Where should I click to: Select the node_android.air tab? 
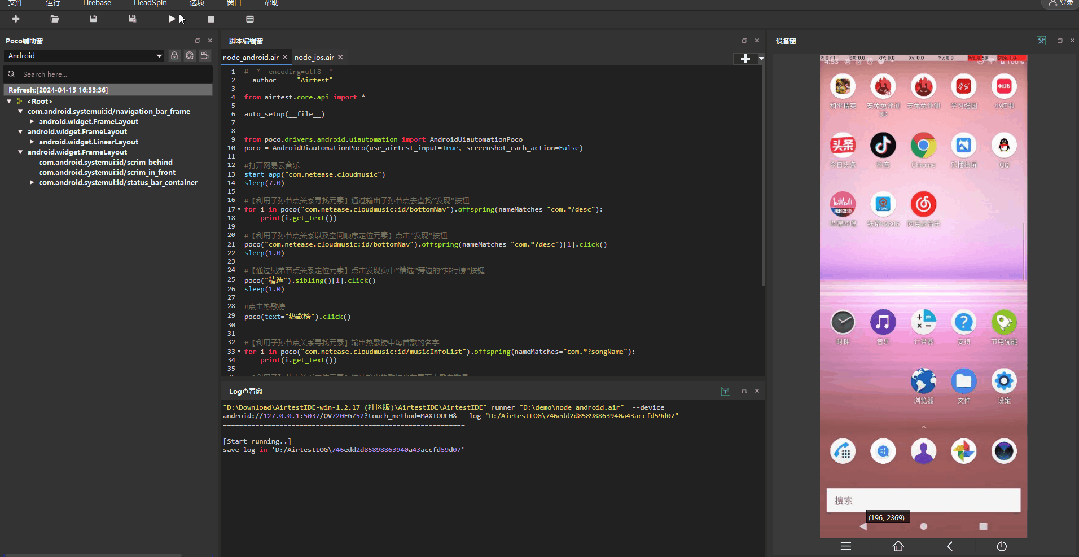(252, 58)
